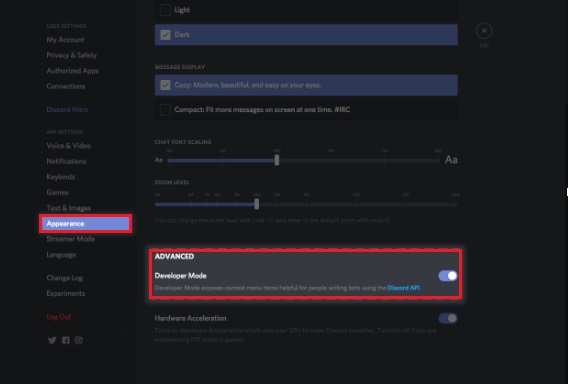Click the ADVANCED section heading

click(174, 256)
